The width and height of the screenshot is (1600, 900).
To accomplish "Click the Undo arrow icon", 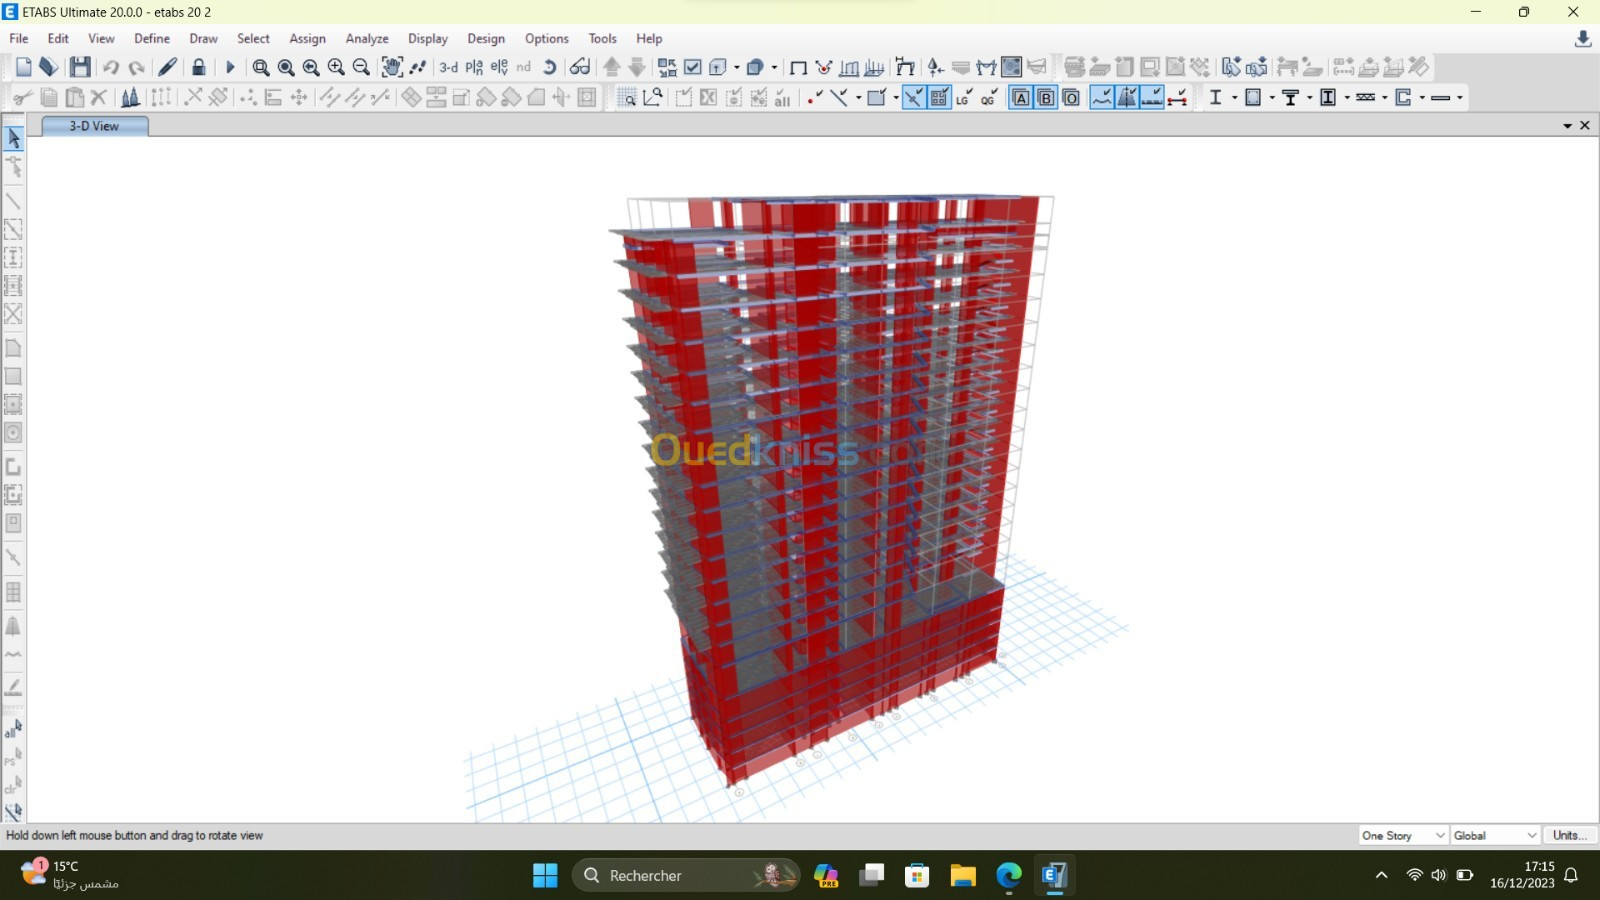I will pos(111,67).
